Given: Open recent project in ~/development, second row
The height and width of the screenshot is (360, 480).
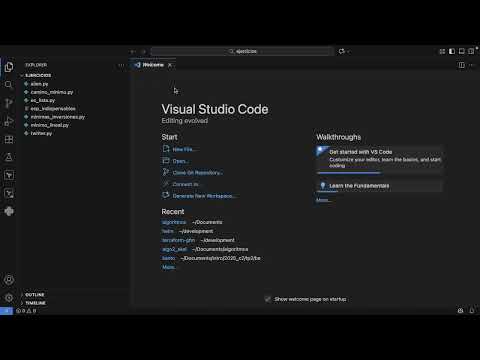Looking at the screenshot, I should pyautogui.click(x=167, y=231).
